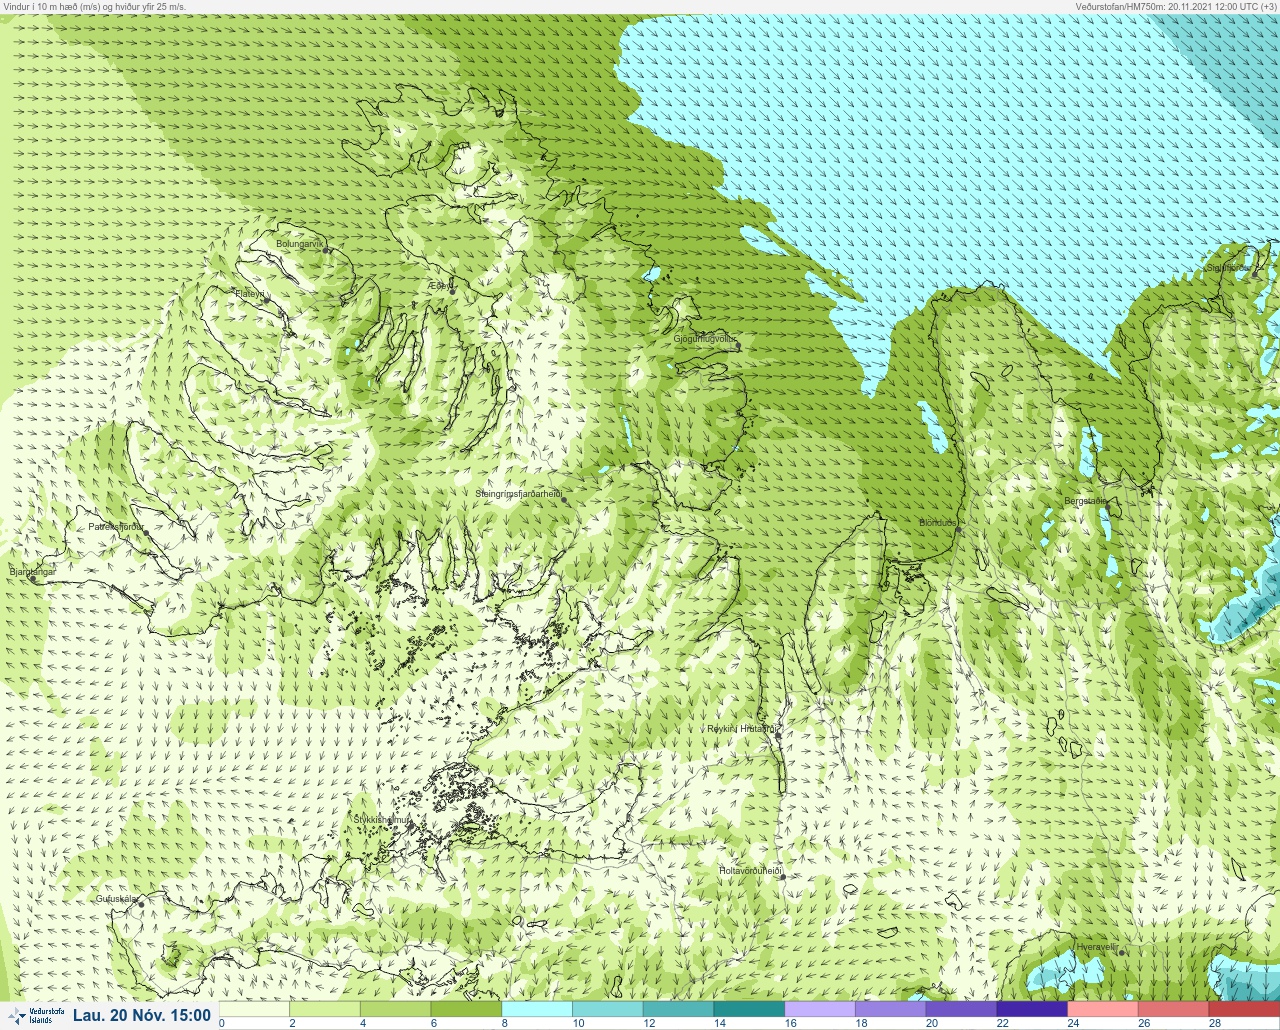Click the legend value label '20'

[x=932, y=1024]
